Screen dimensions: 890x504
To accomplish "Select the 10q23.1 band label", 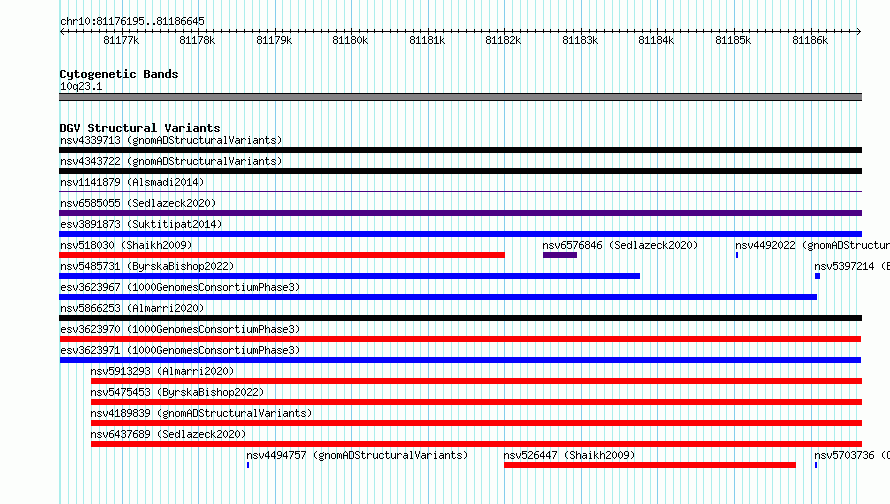I will [81, 86].
